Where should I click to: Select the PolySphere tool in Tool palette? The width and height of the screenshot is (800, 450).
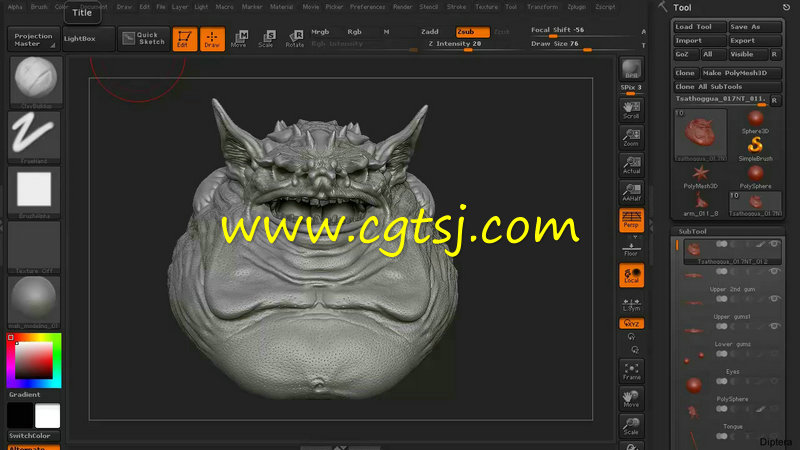point(756,177)
